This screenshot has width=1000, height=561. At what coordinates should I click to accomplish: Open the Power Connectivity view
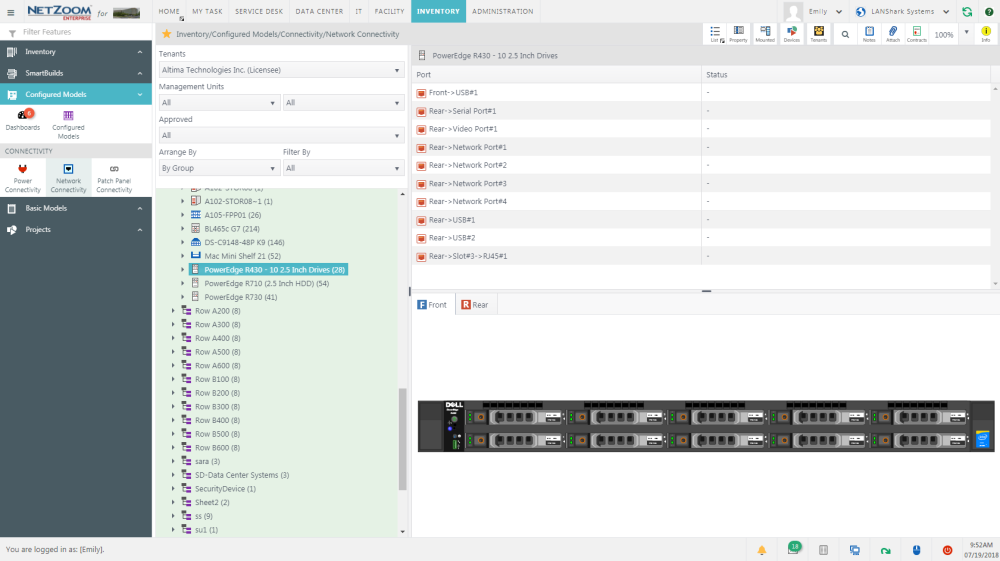click(22, 177)
